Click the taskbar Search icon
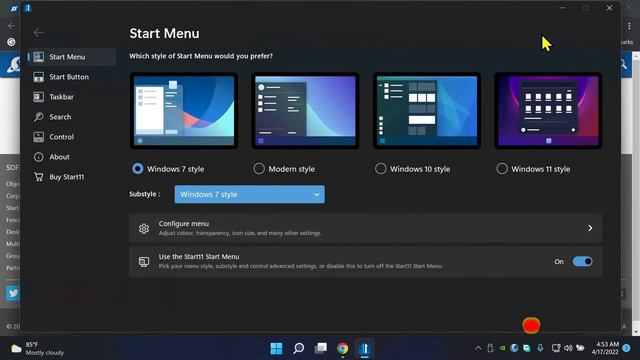This screenshot has width=640, height=360. [299, 348]
